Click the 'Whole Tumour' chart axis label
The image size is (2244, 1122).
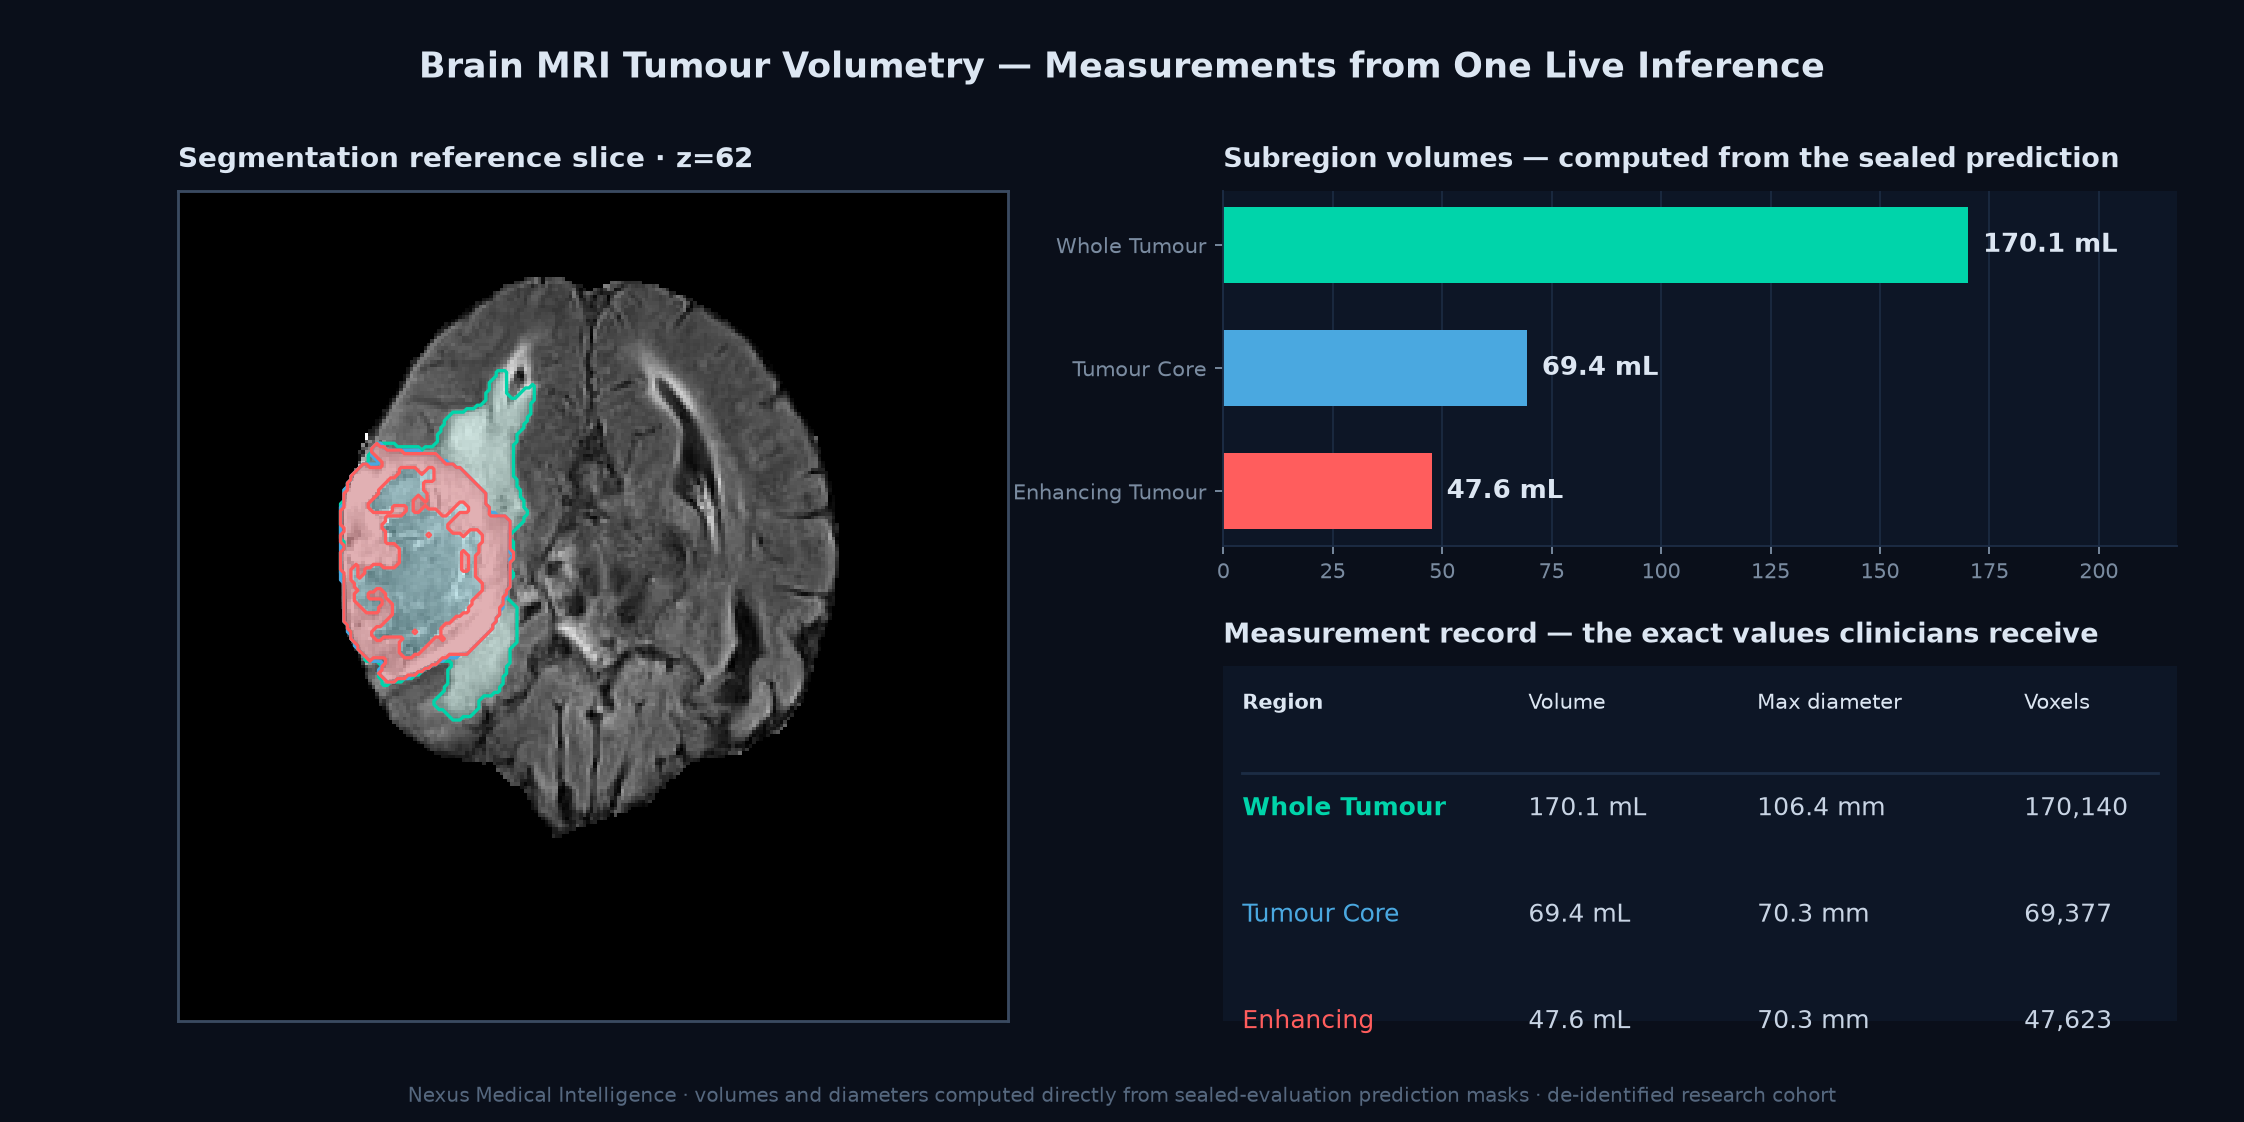coord(1131,246)
